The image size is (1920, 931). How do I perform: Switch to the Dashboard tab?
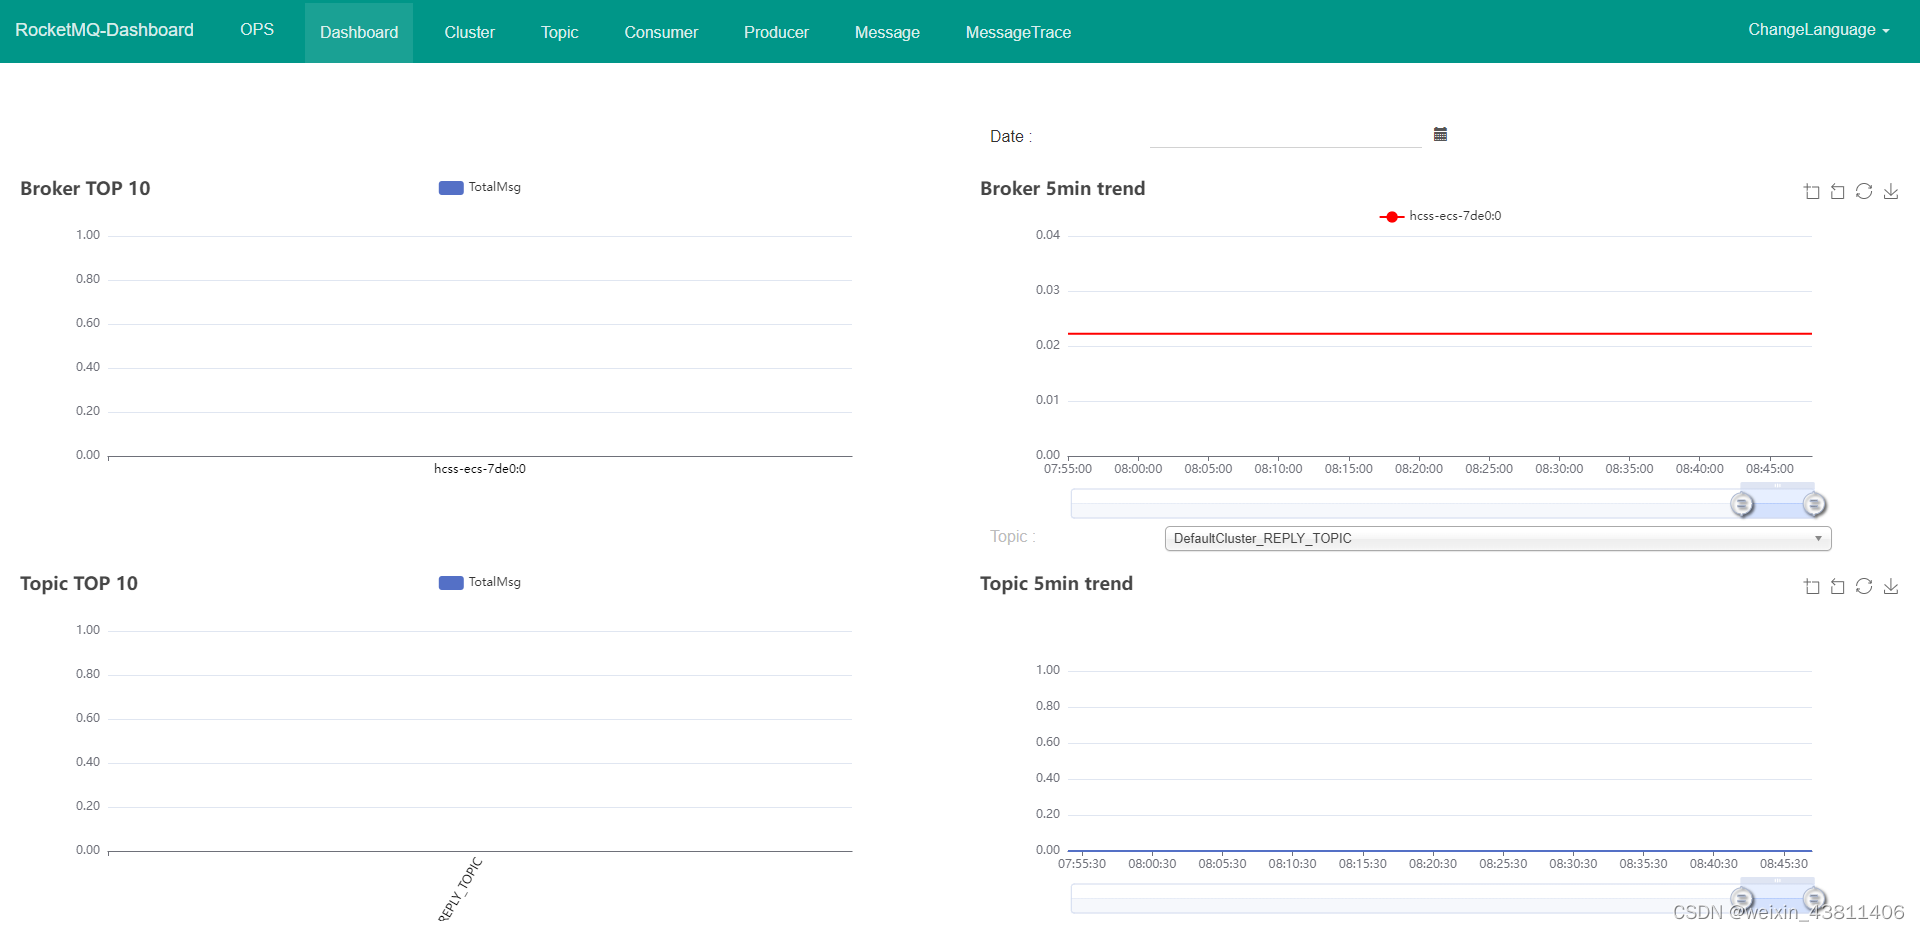[x=359, y=32]
